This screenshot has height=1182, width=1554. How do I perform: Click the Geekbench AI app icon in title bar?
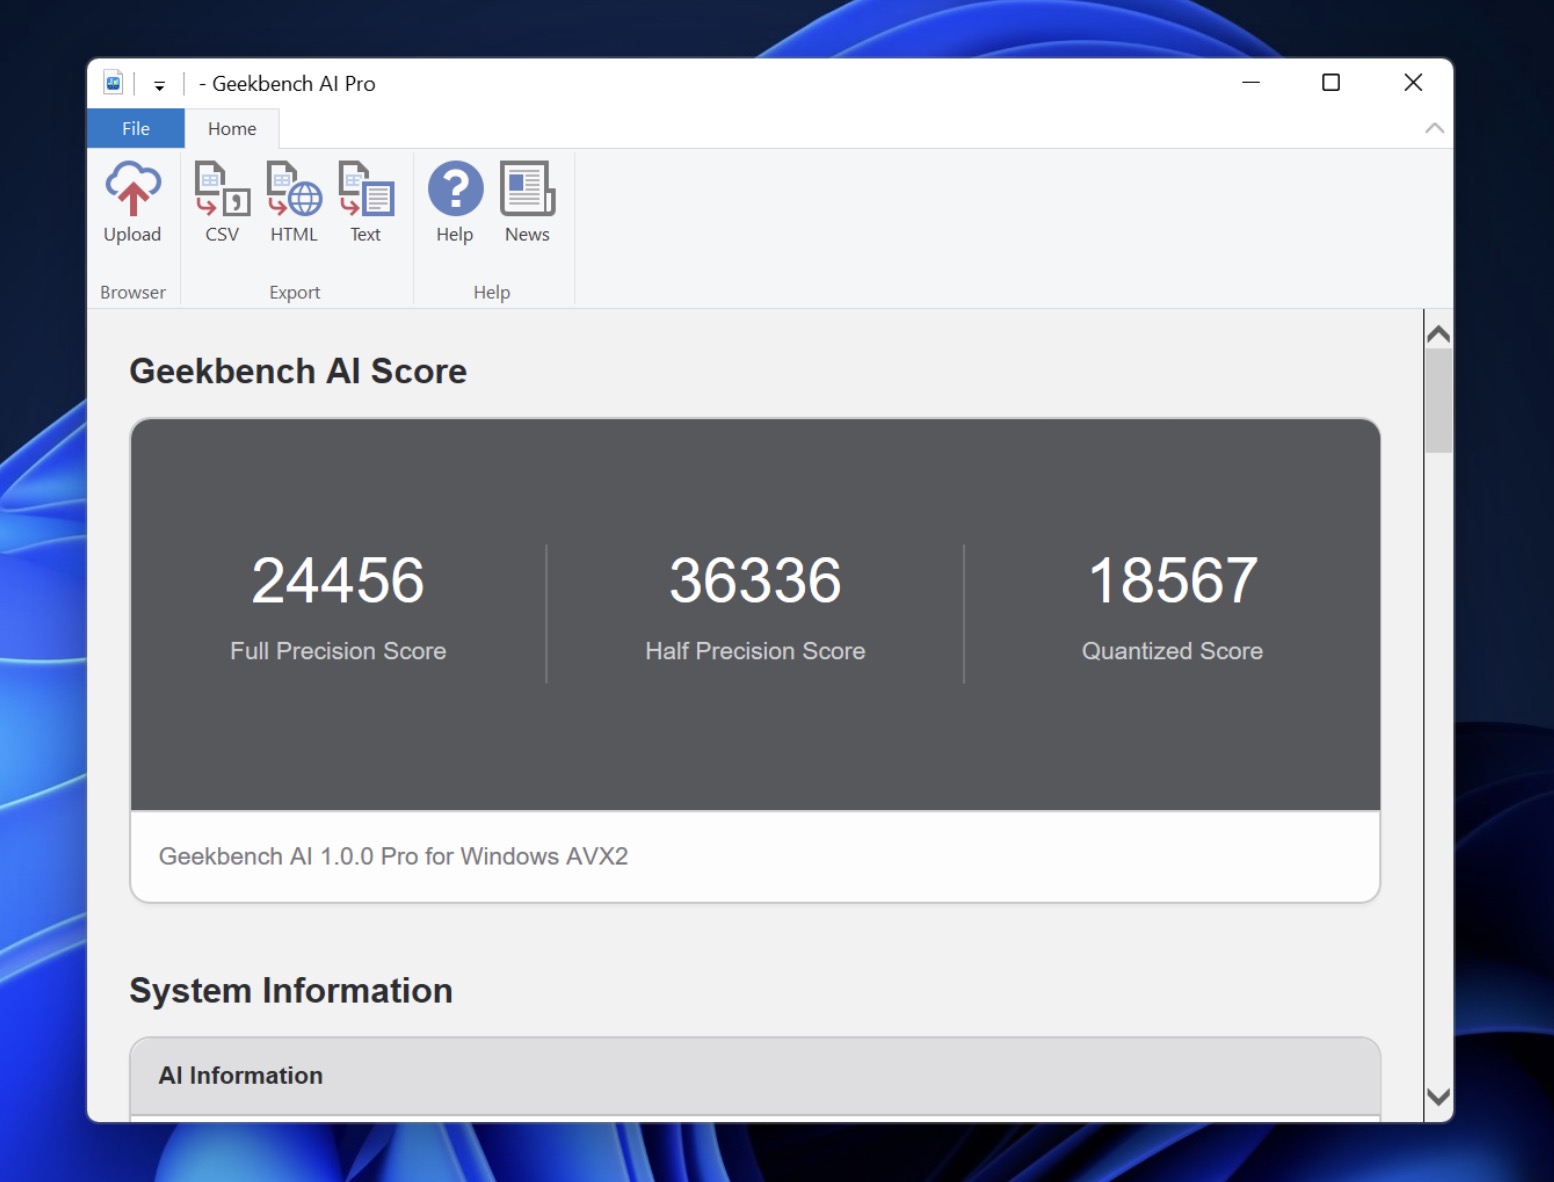tap(113, 83)
